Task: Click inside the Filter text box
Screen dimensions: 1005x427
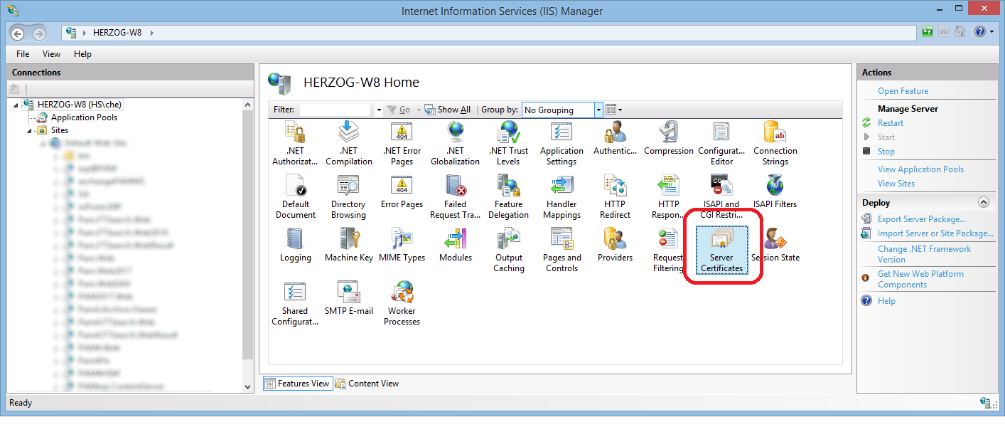Action: click(334, 109)
